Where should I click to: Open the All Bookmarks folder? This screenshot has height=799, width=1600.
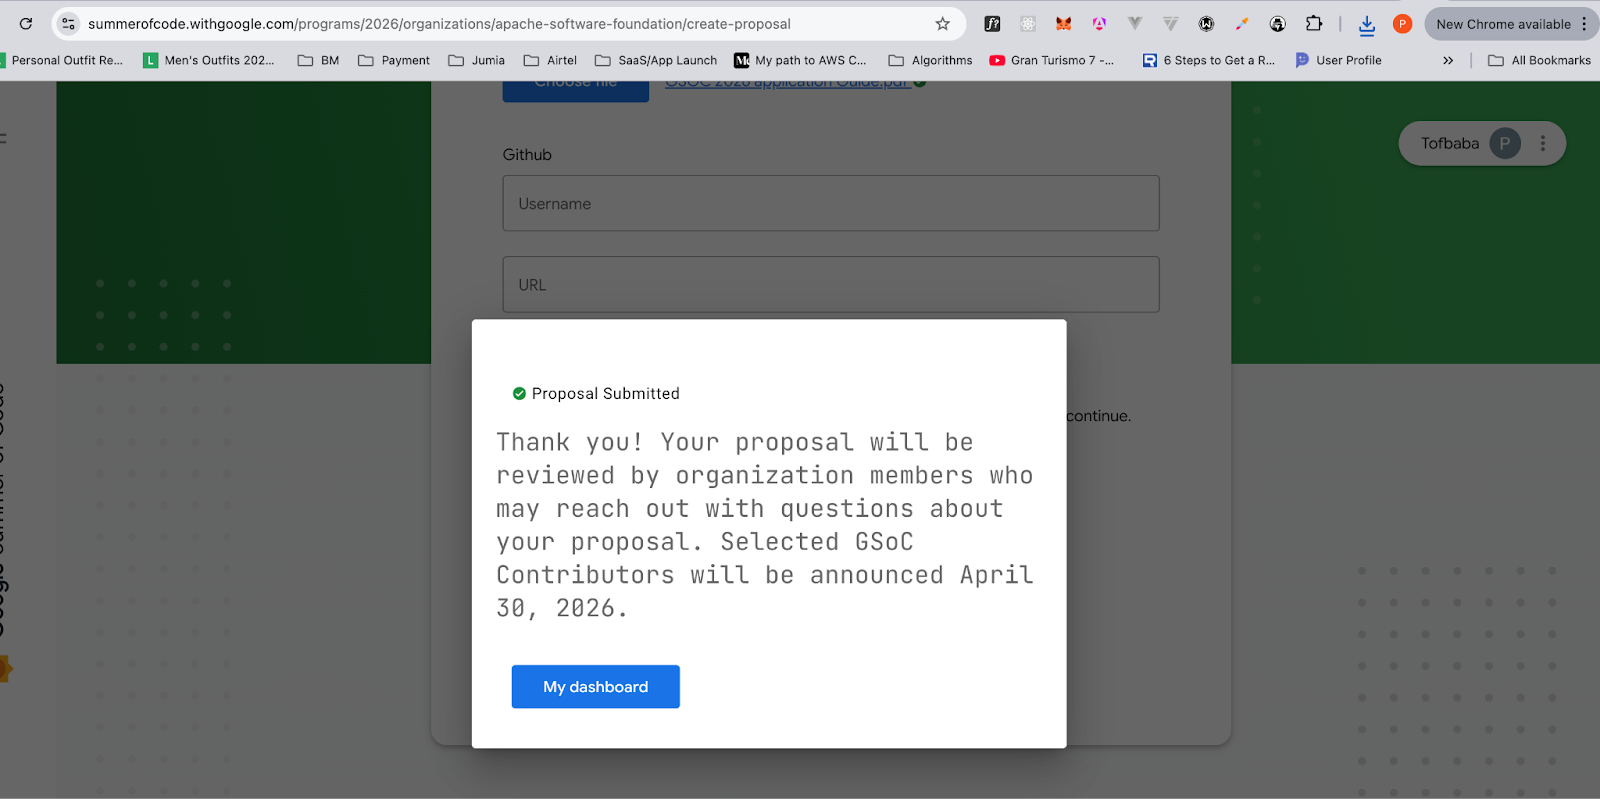[x=1540, y=60]
